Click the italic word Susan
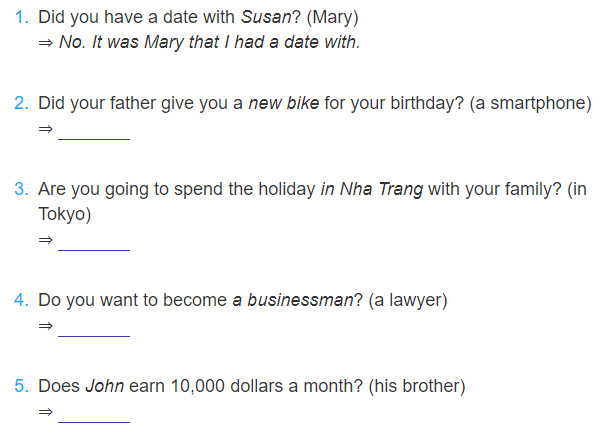Viewport: 607px width, 441px height. tap(266, 17)
